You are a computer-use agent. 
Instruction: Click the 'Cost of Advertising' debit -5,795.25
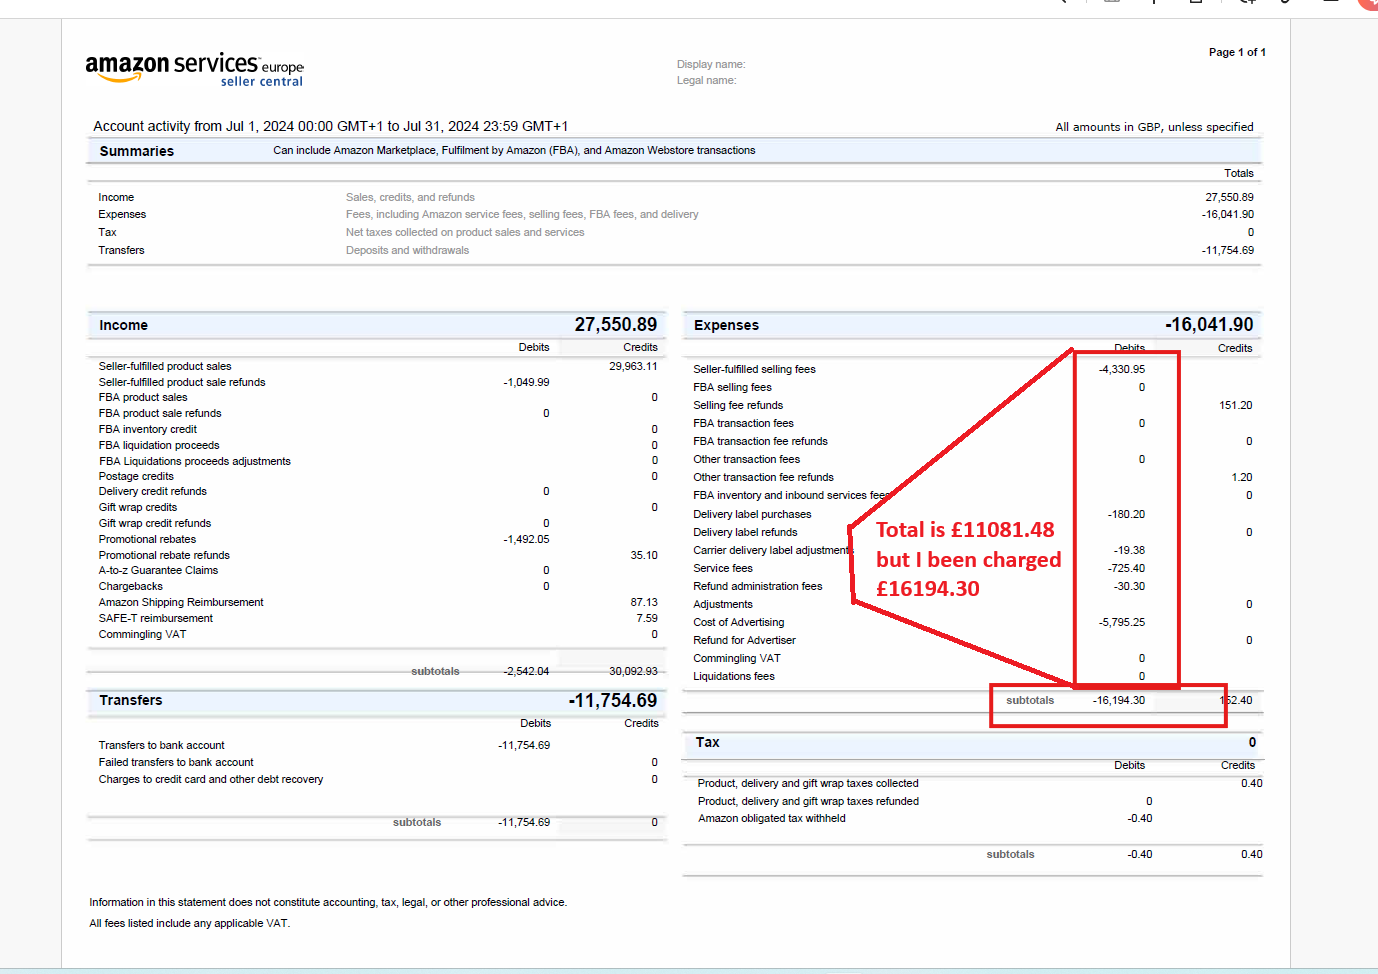(1122, 622)
